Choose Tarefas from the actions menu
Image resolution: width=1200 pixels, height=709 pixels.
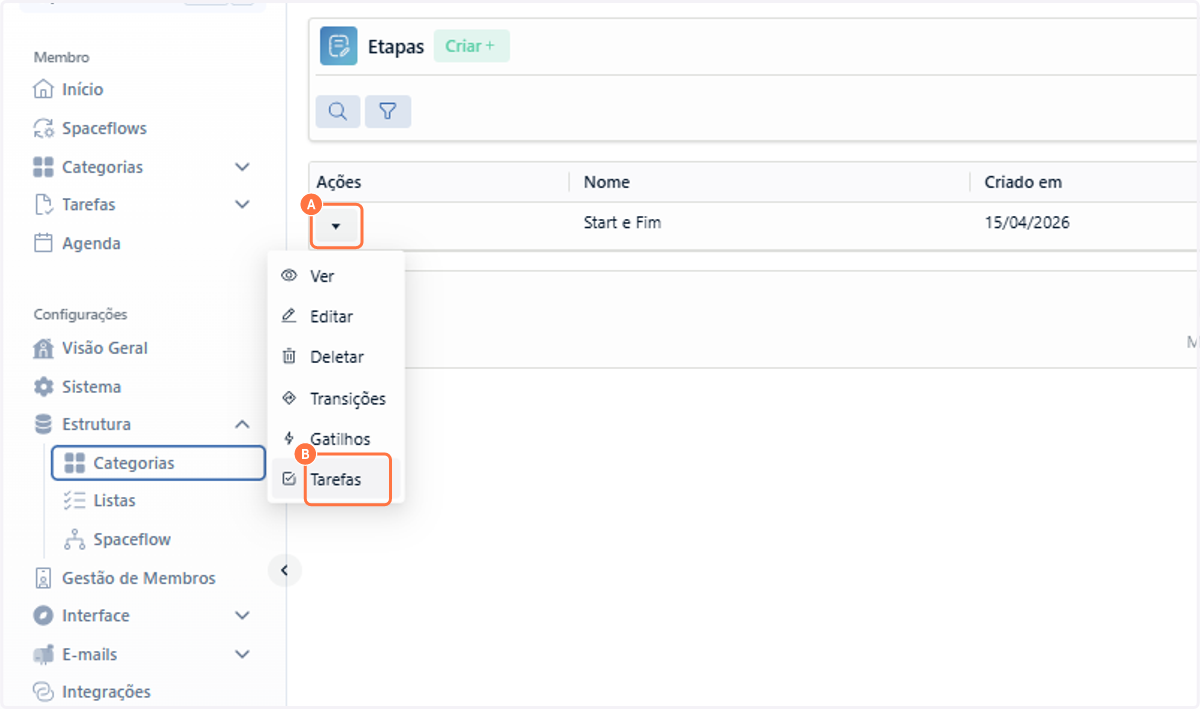[x=336, y=480]
